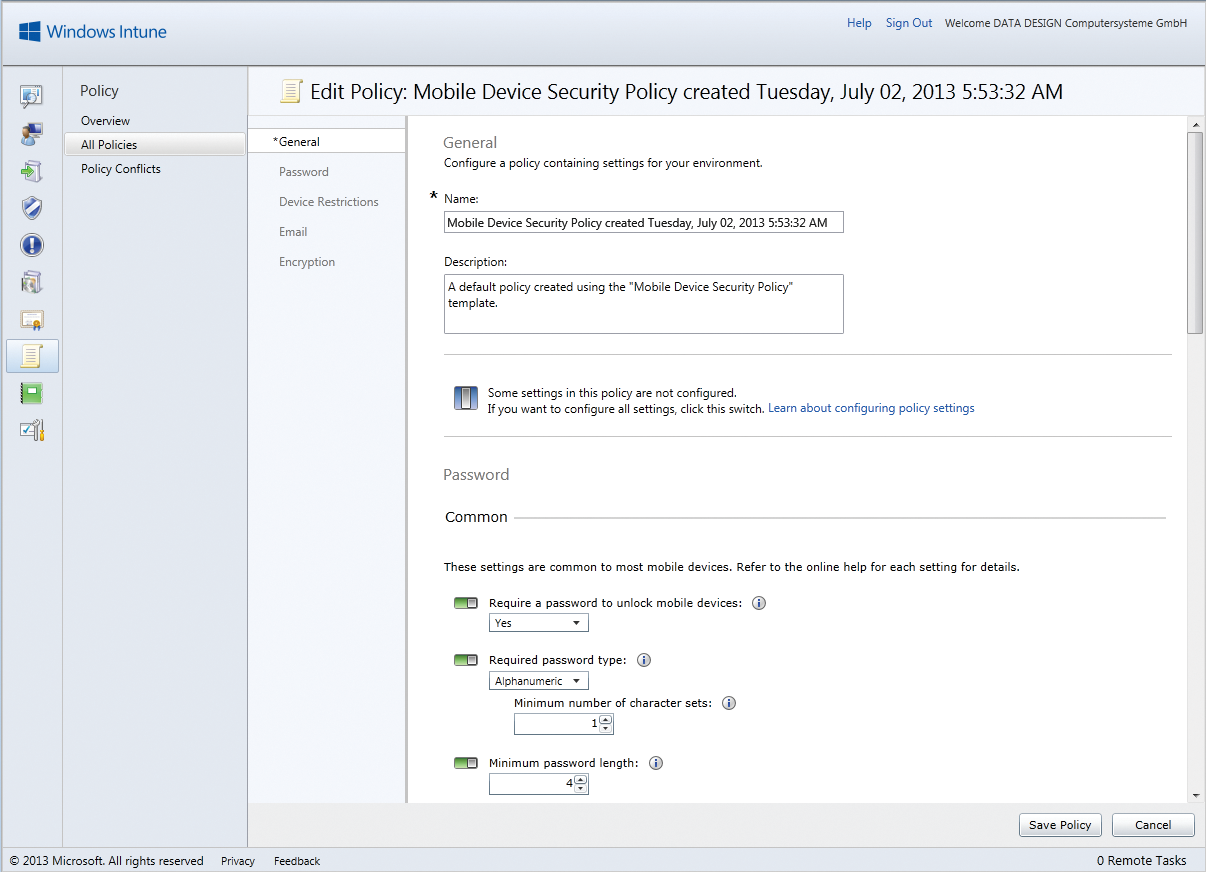
Task: Open the Licenses certificate workspace icon
Action: (x=32, y=319)
